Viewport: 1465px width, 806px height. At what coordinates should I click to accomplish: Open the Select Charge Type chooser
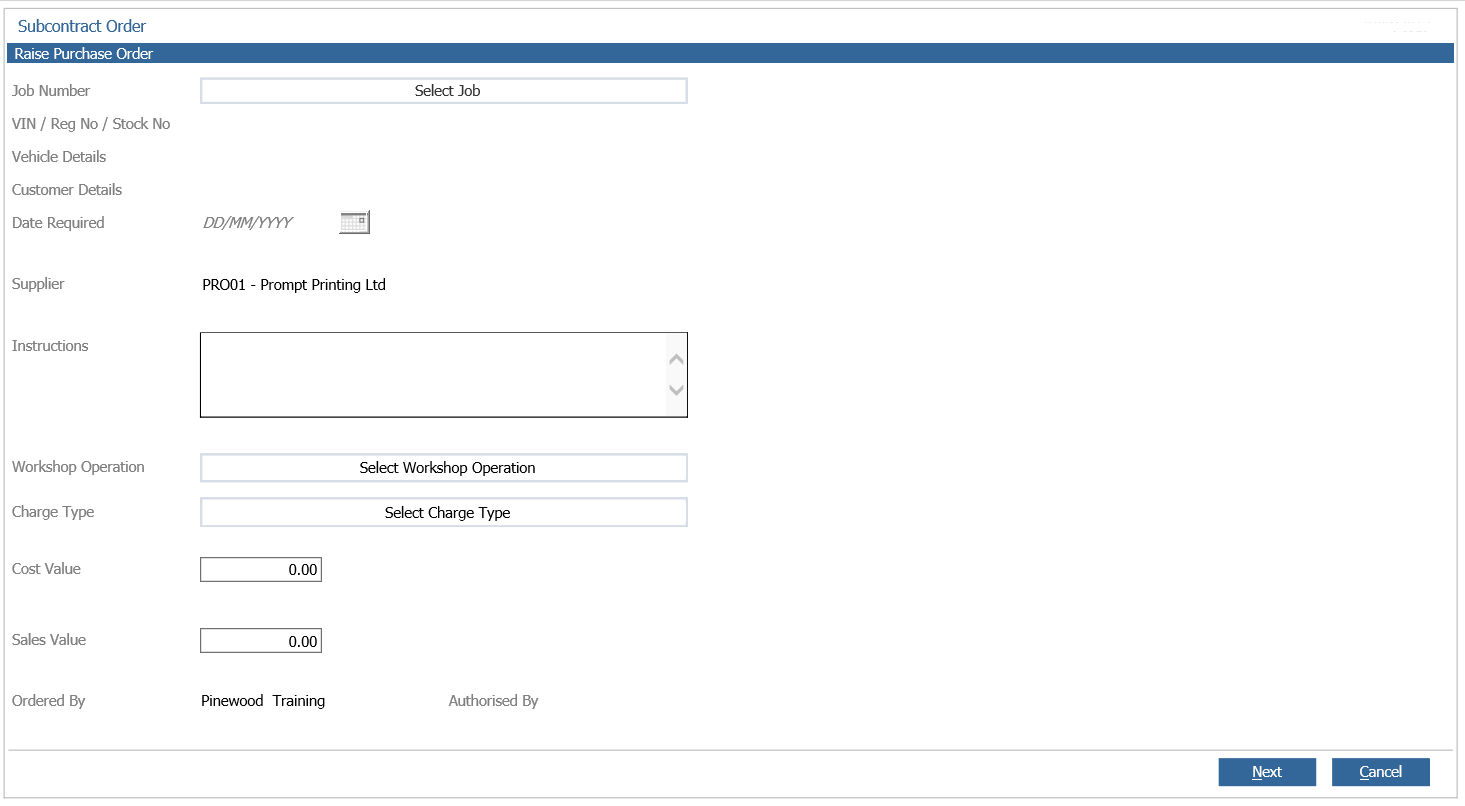(444, 513)
